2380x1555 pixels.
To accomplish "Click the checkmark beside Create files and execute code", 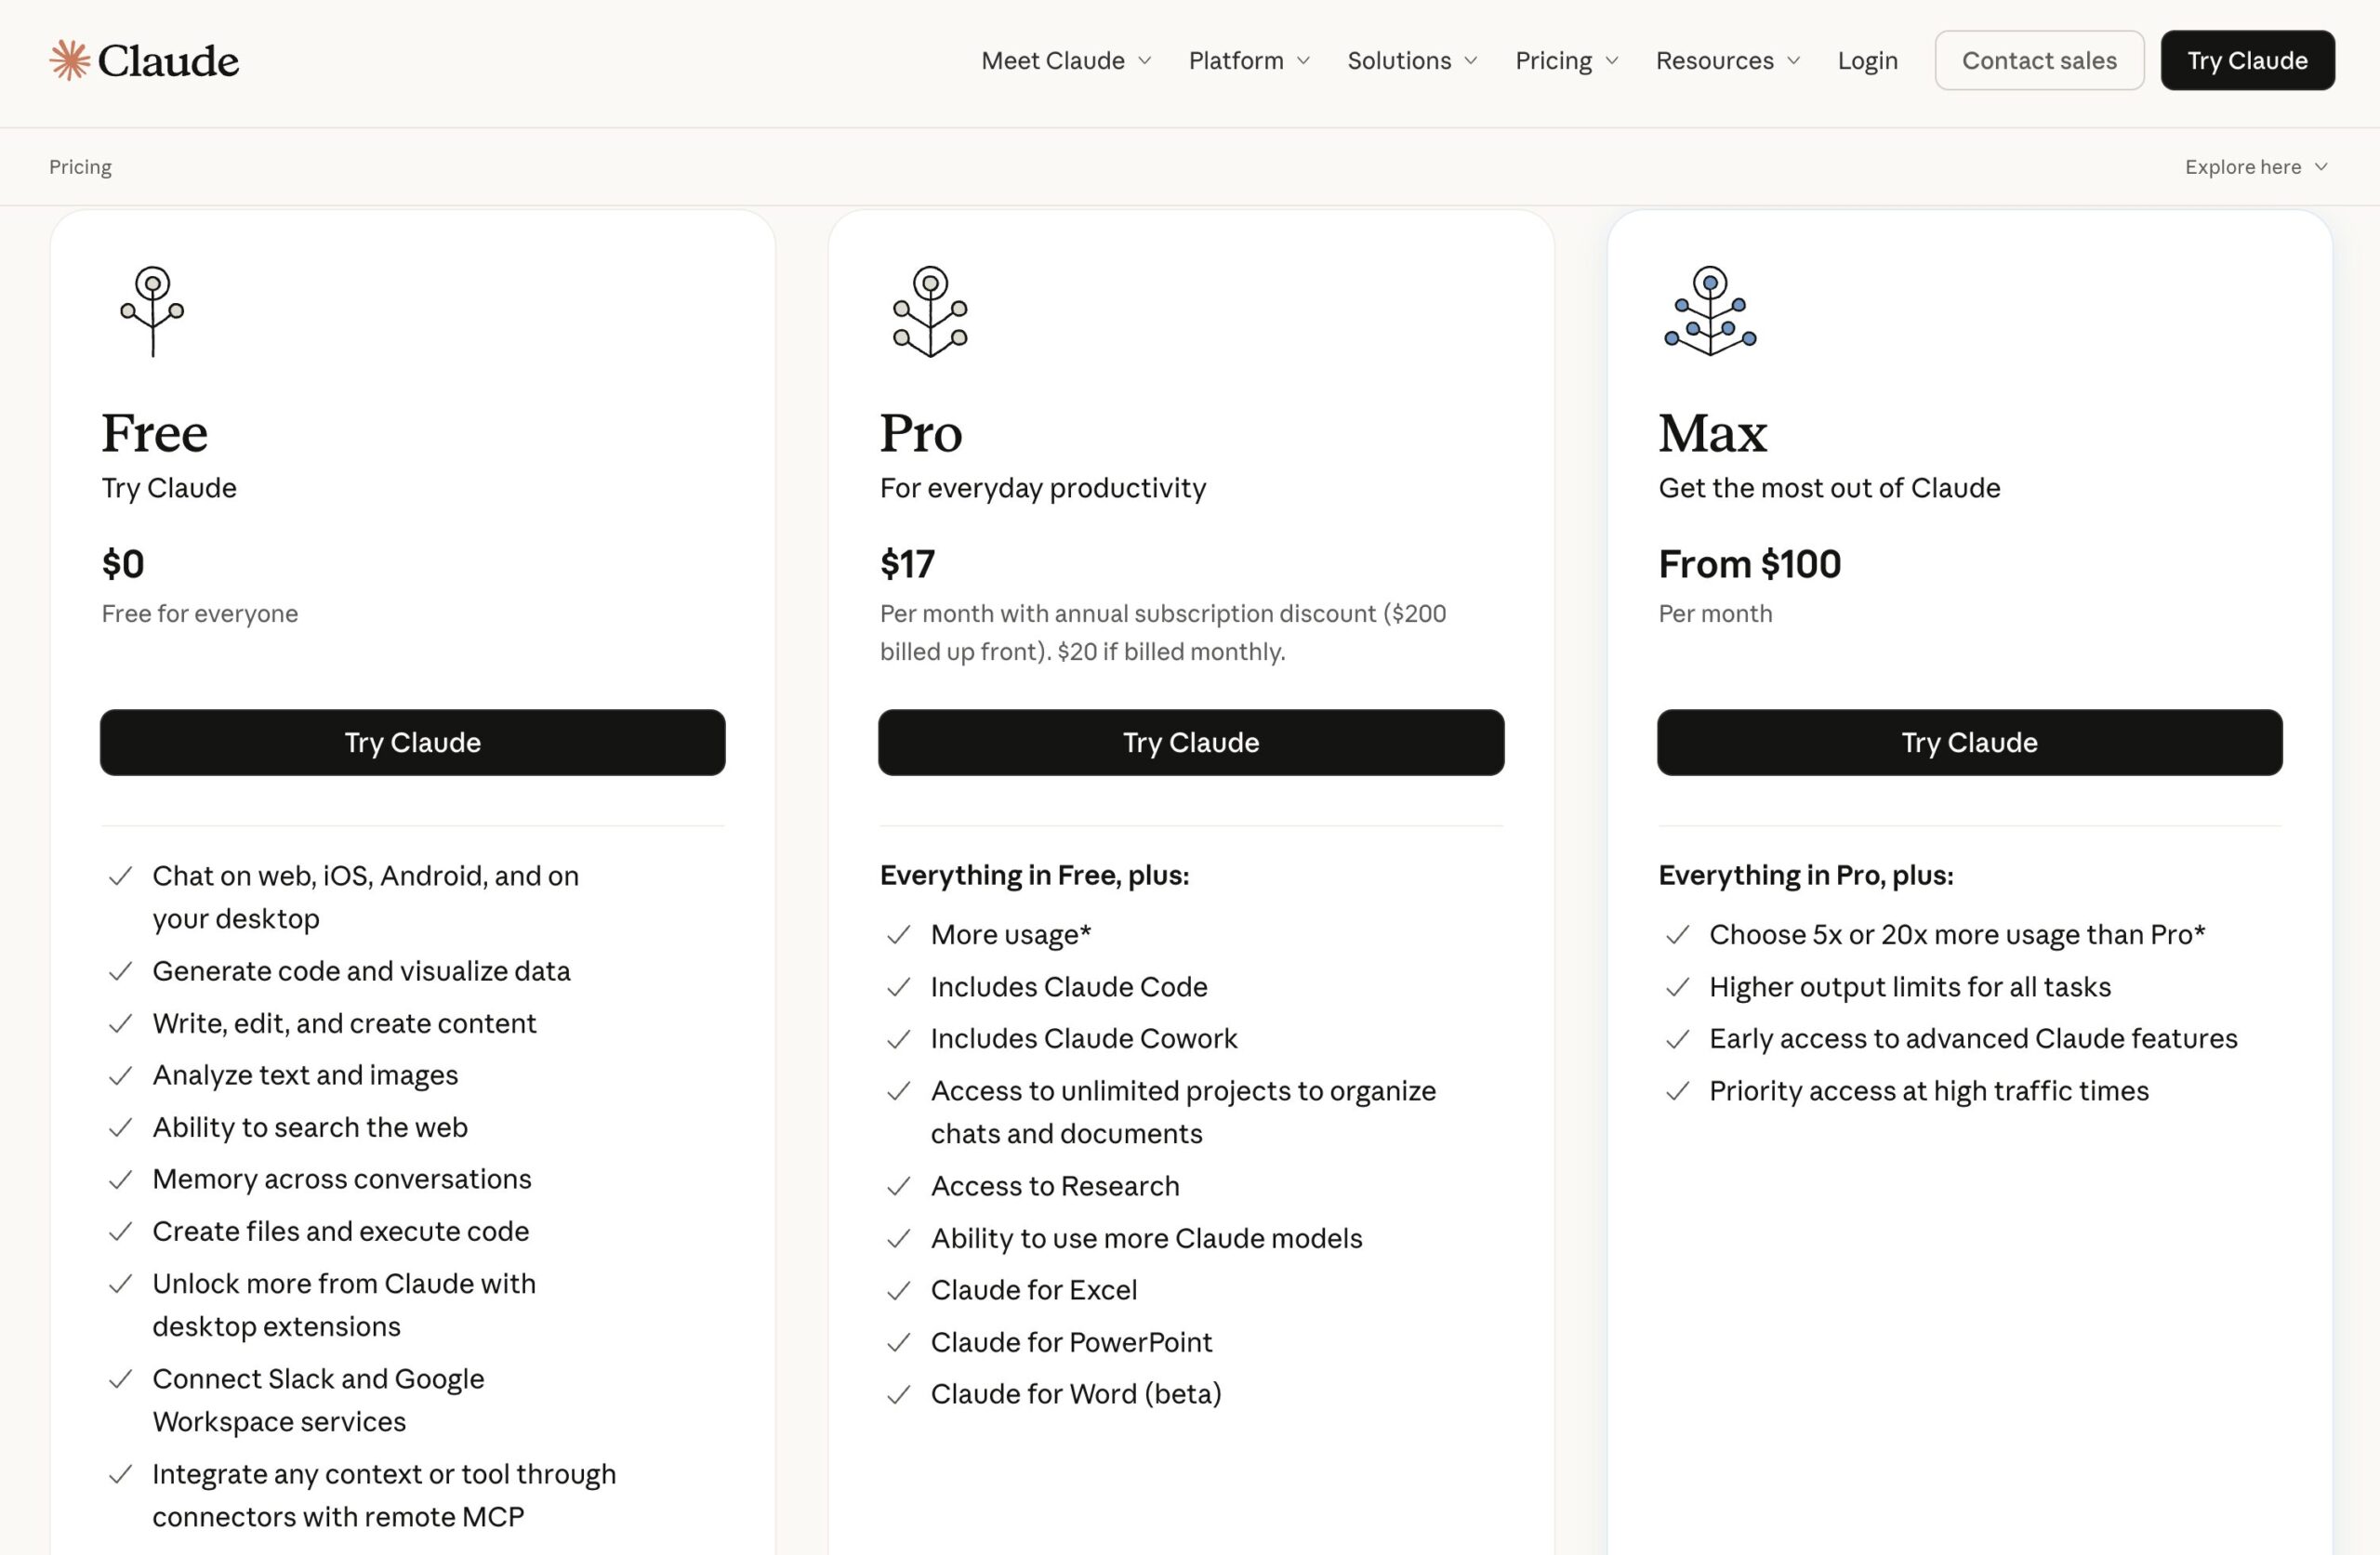I will [120, 1231].
